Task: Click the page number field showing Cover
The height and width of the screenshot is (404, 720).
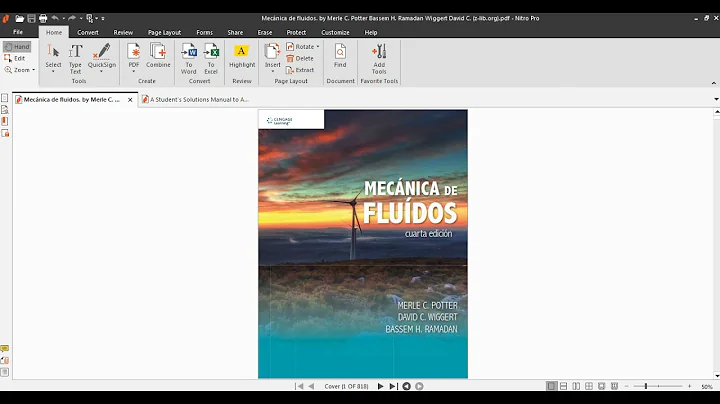Action: coord(346,387)
